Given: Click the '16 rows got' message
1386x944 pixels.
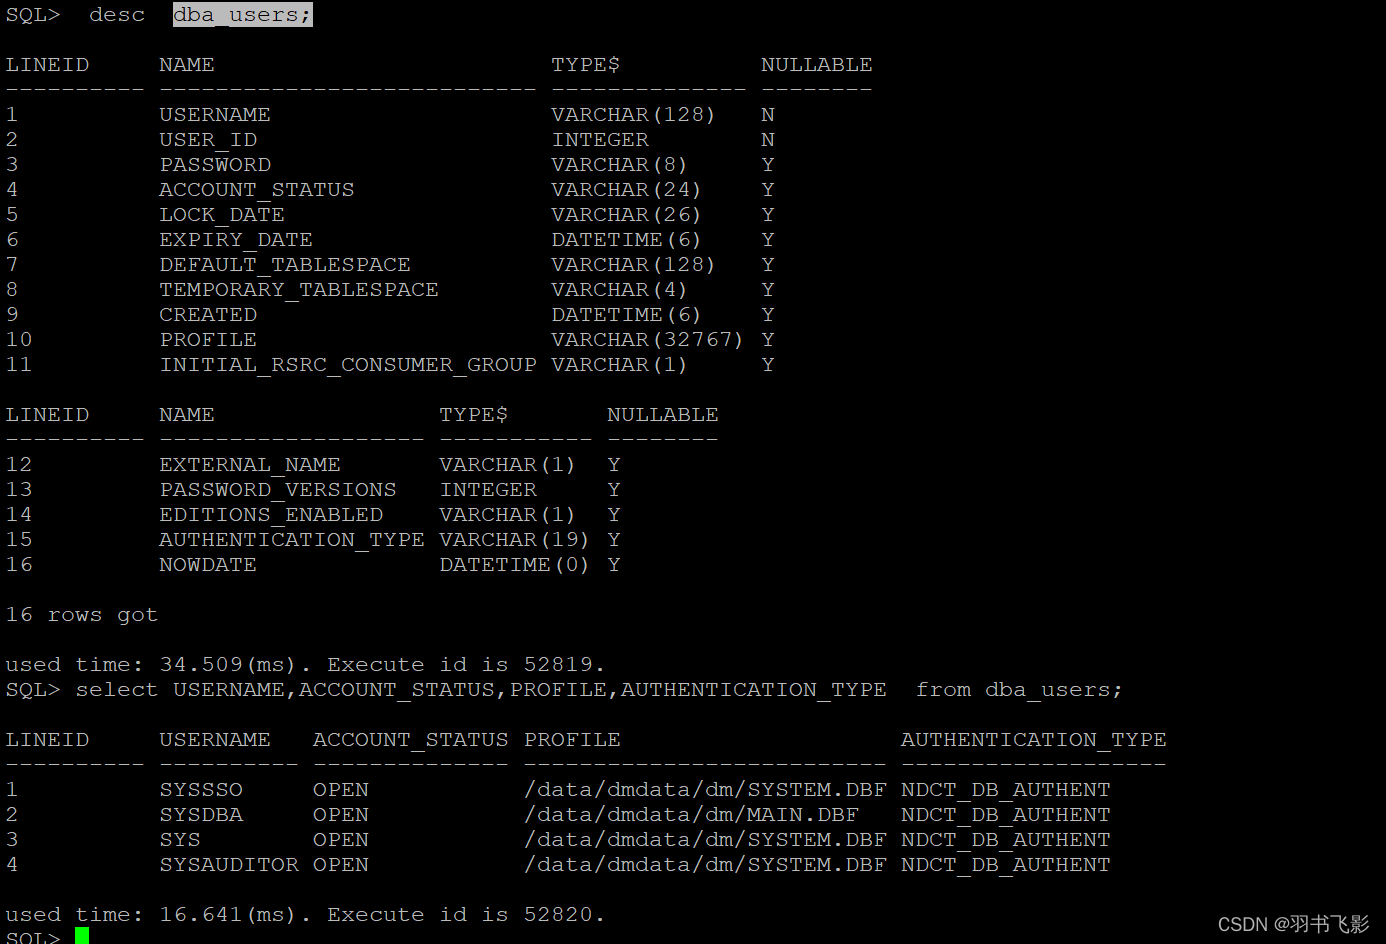Looking at the screenshot, I should tap(82, 615).
